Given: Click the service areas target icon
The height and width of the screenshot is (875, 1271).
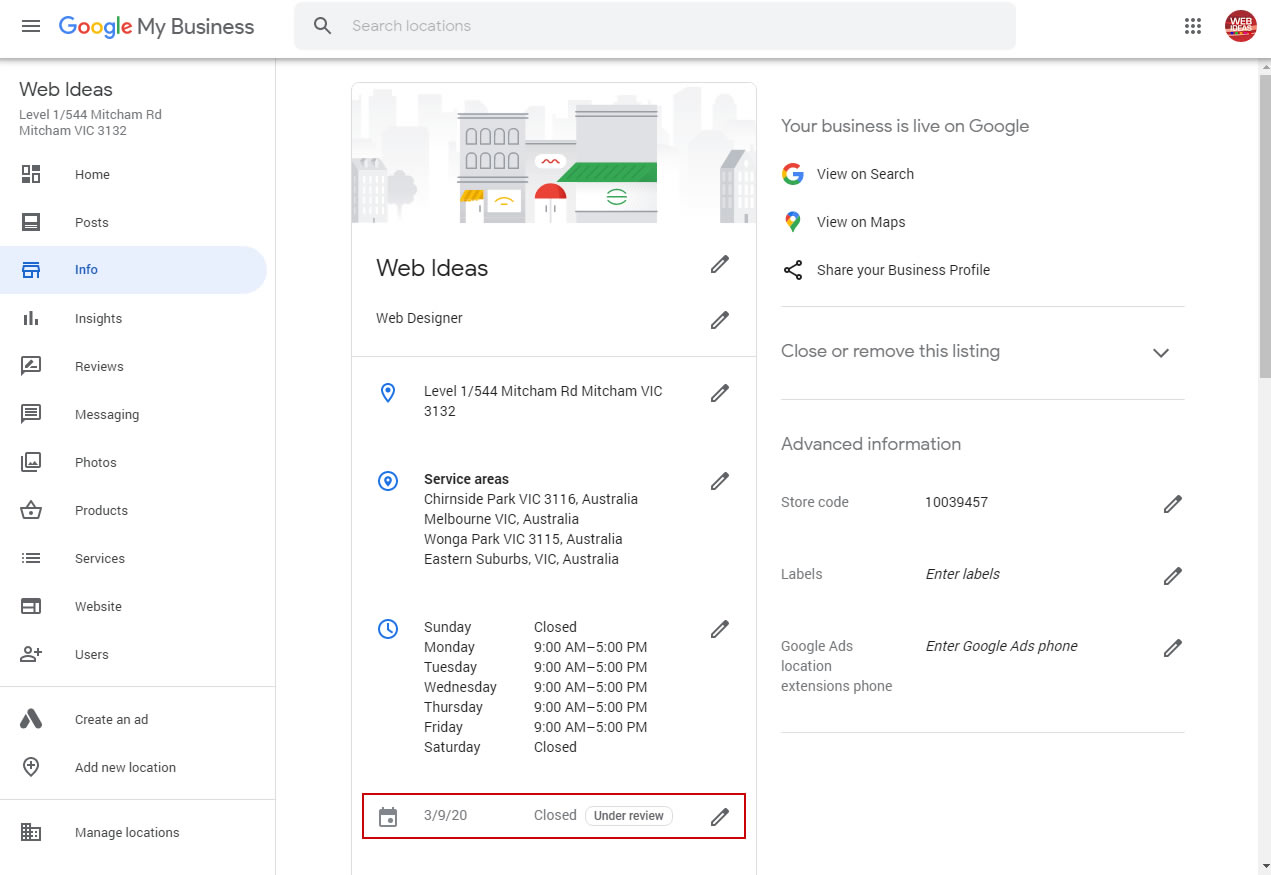Looking at the screenshot, I should tap(388, 481).
